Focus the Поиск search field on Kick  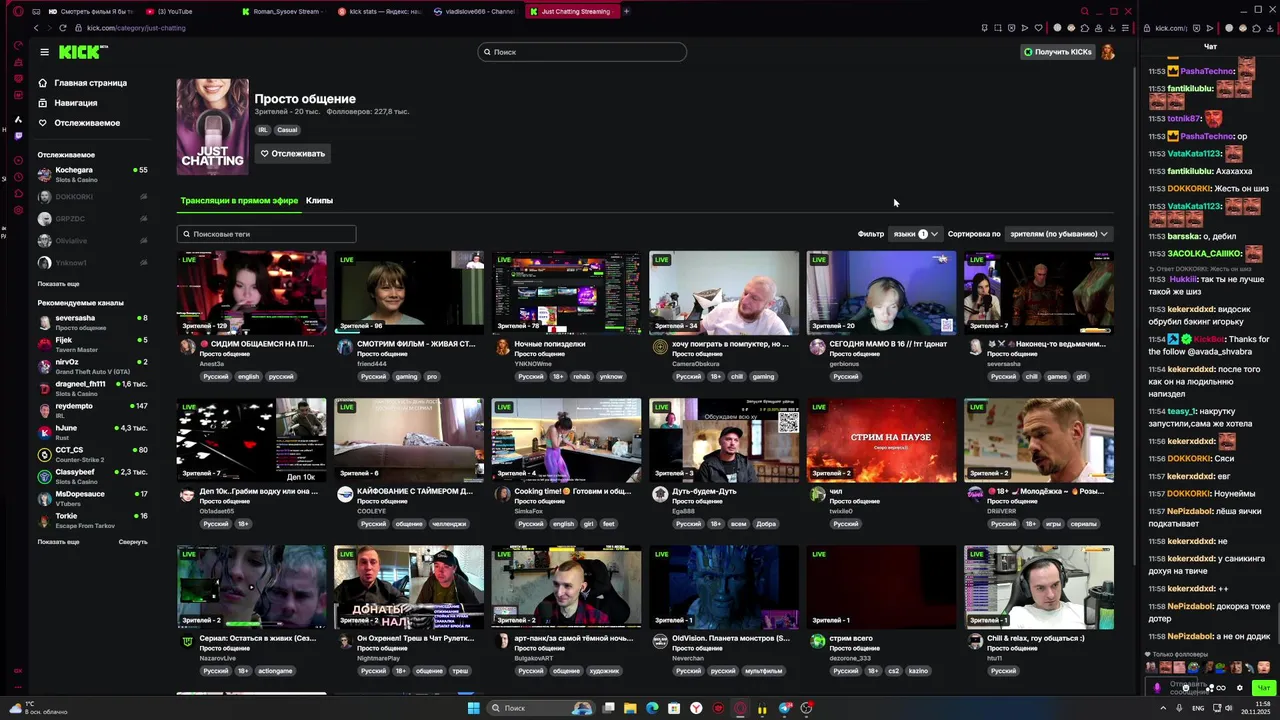pos(582,52)
